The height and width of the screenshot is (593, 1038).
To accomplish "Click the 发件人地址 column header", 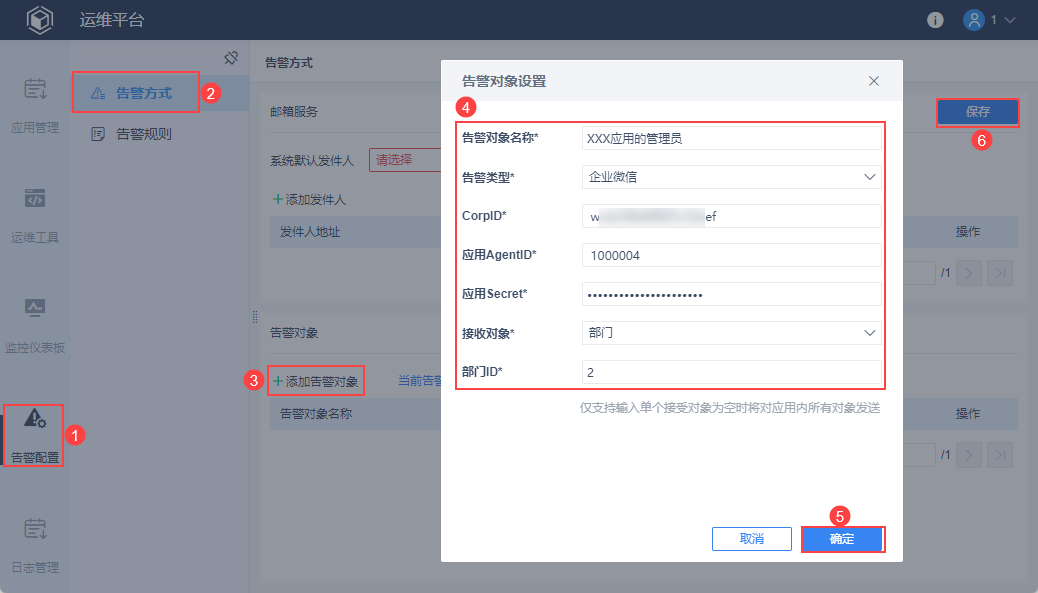I will 310,232.
